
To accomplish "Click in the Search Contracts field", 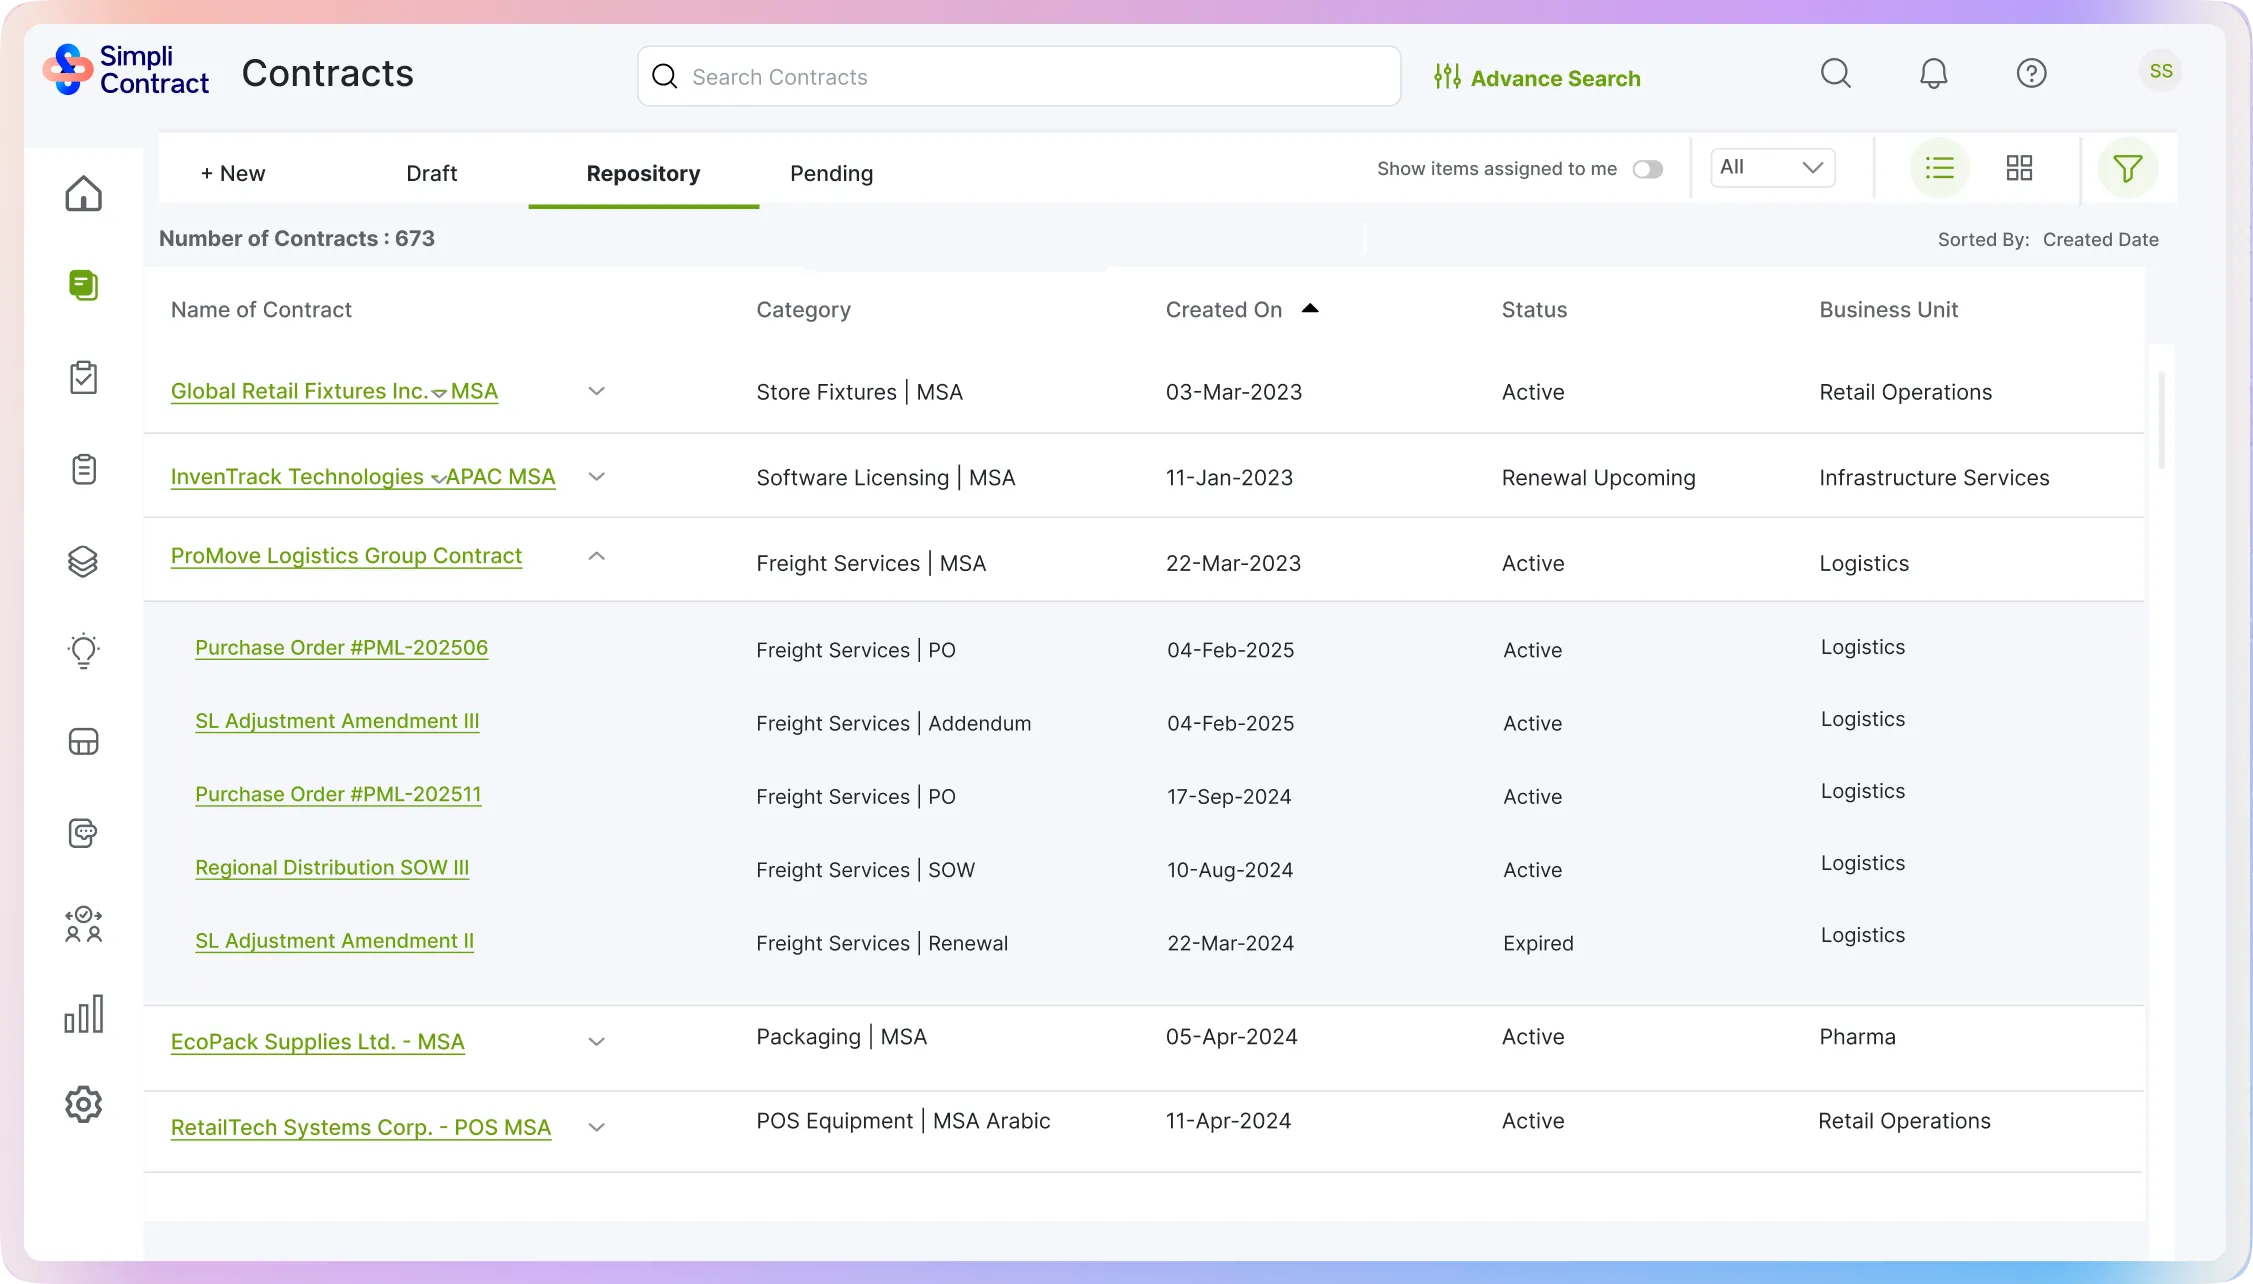I will [x=1019, y=76].
